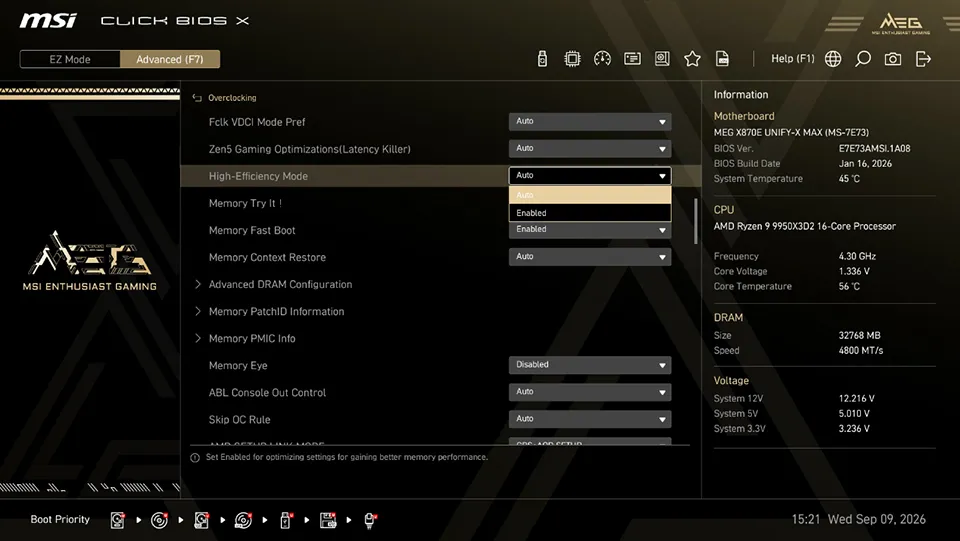
Task: Take screenshot with camera icon
Action: (893, 59)
